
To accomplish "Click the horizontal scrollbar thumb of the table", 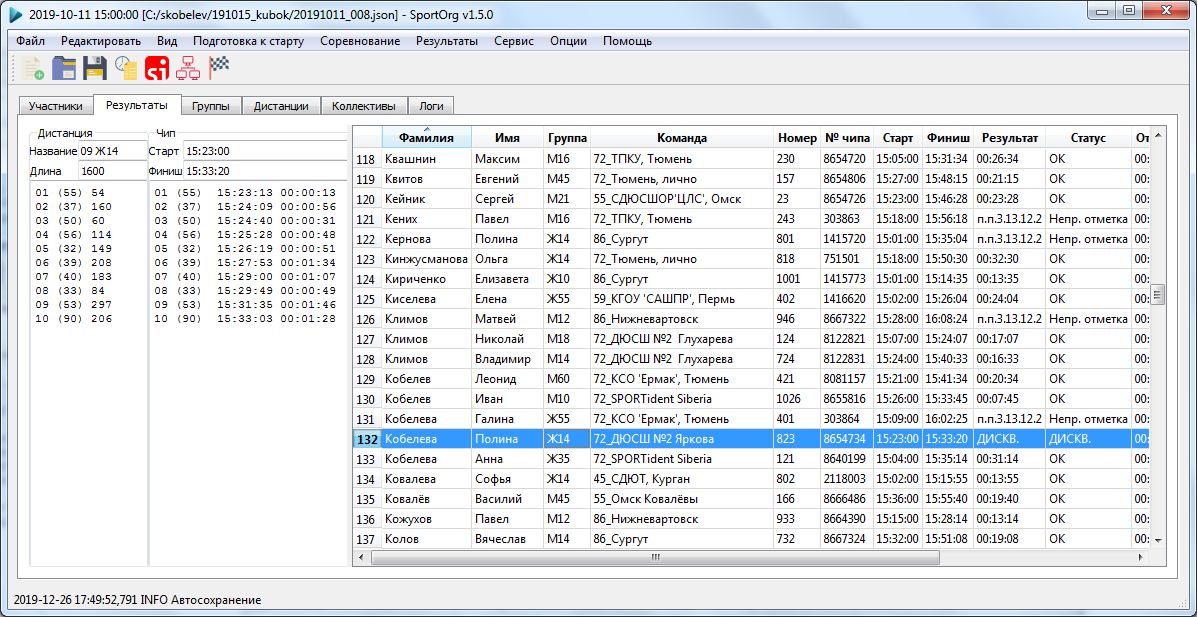I will click(655, 558).
